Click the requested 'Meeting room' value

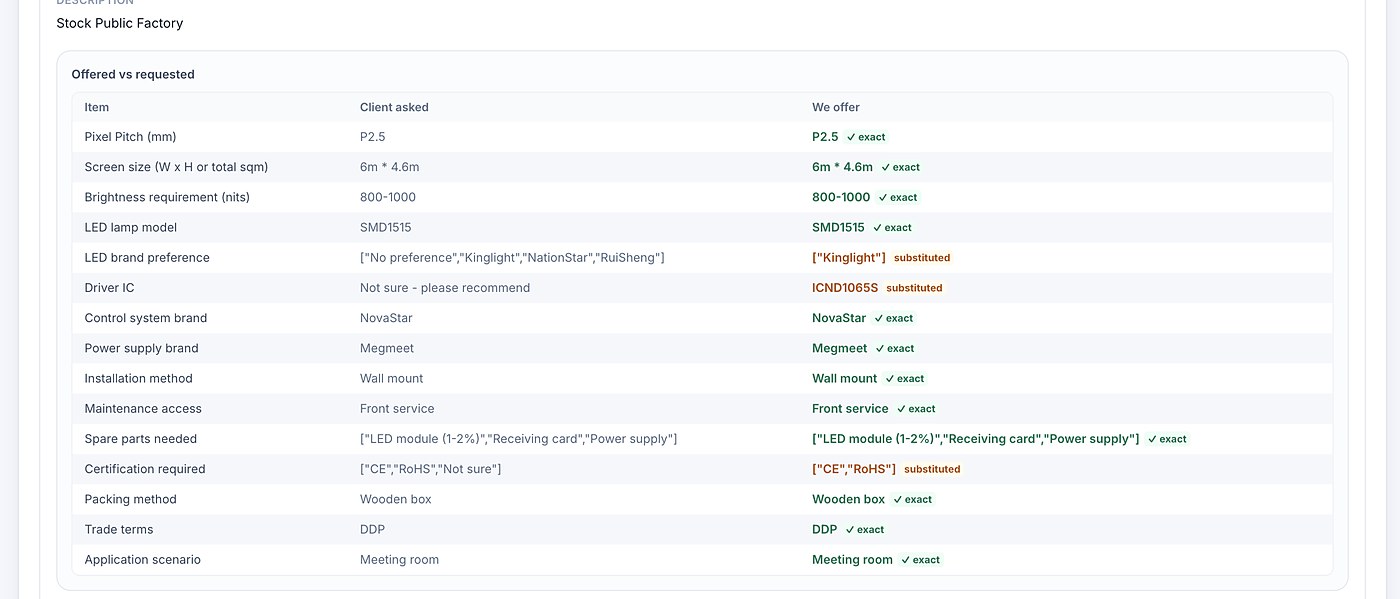[400, 560]
